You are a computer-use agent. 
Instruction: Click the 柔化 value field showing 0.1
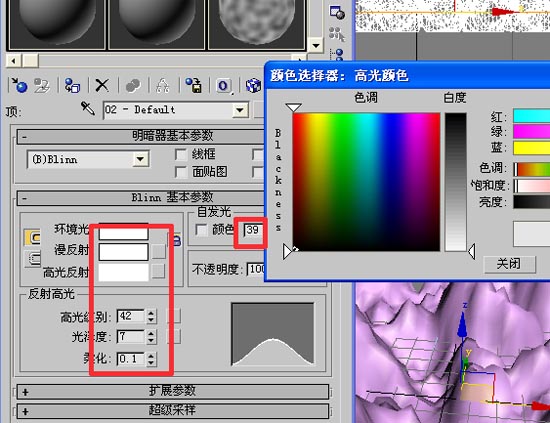[130, 358]
